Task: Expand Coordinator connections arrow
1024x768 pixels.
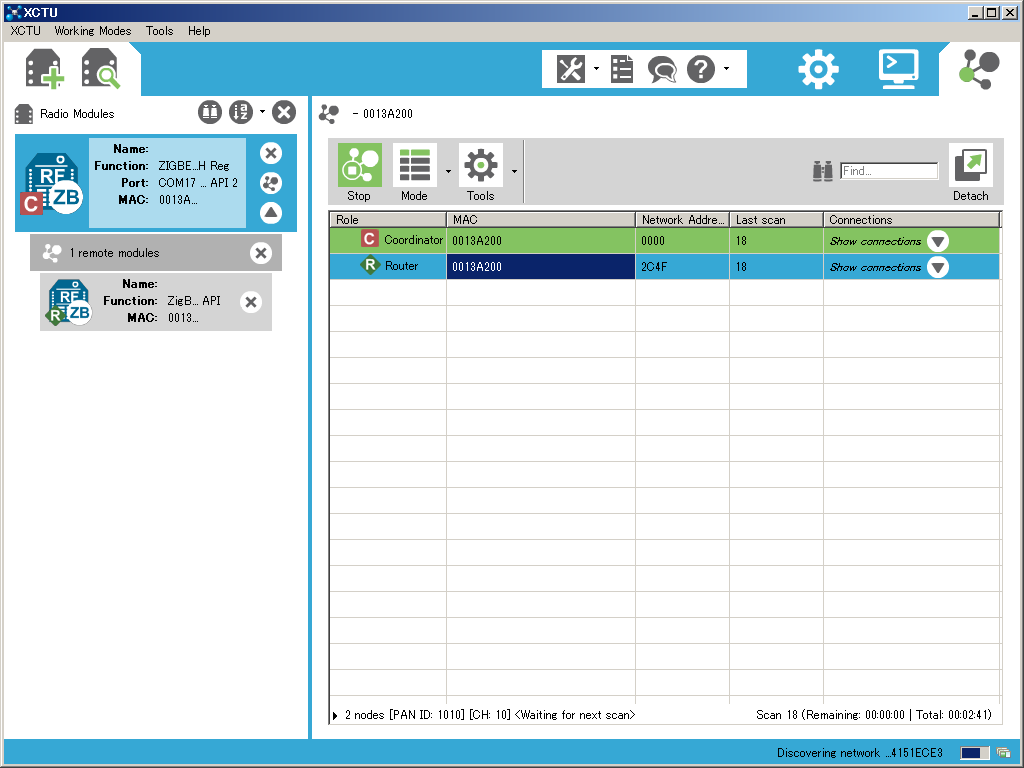Action: coord(938,241)
